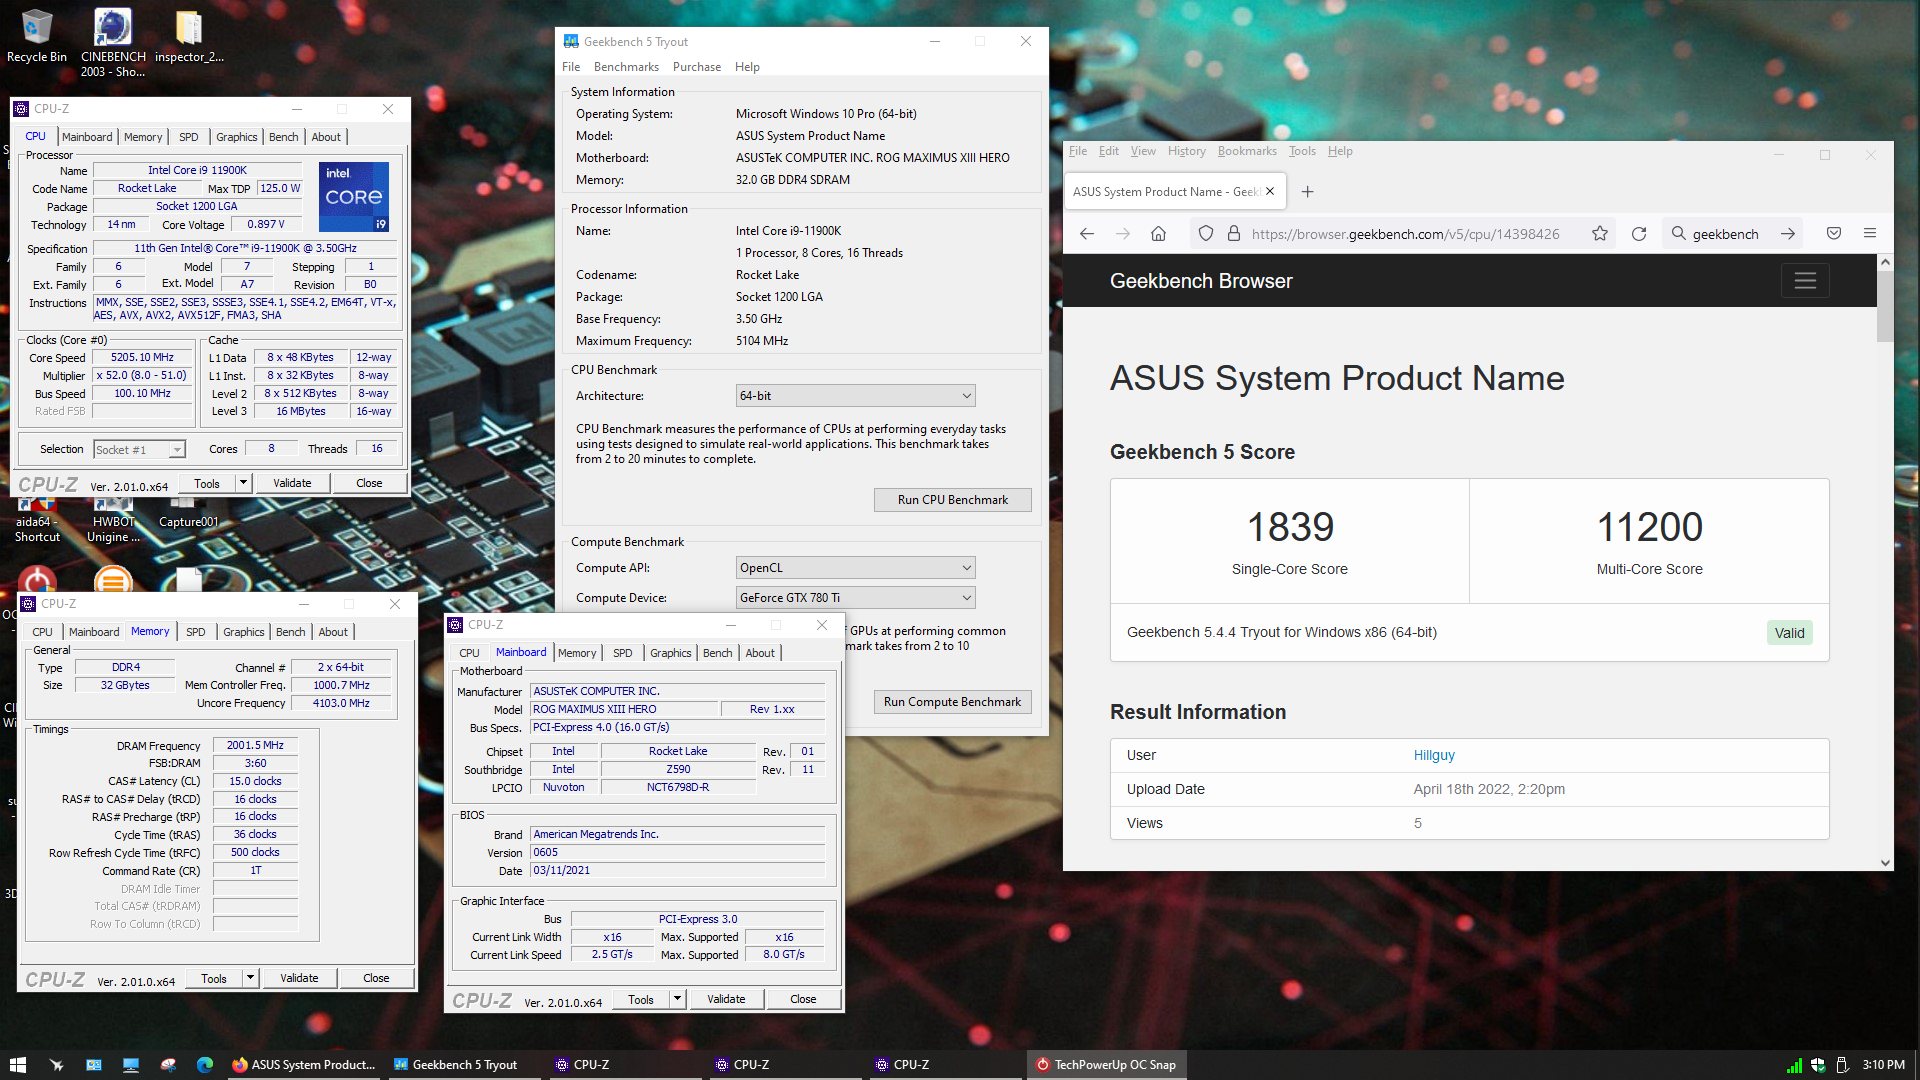Viewport: 1920px width, 1080px height.
Task: Click the Firefox page vertical scrollbar thumb
Action: (x=1885, y=307)
